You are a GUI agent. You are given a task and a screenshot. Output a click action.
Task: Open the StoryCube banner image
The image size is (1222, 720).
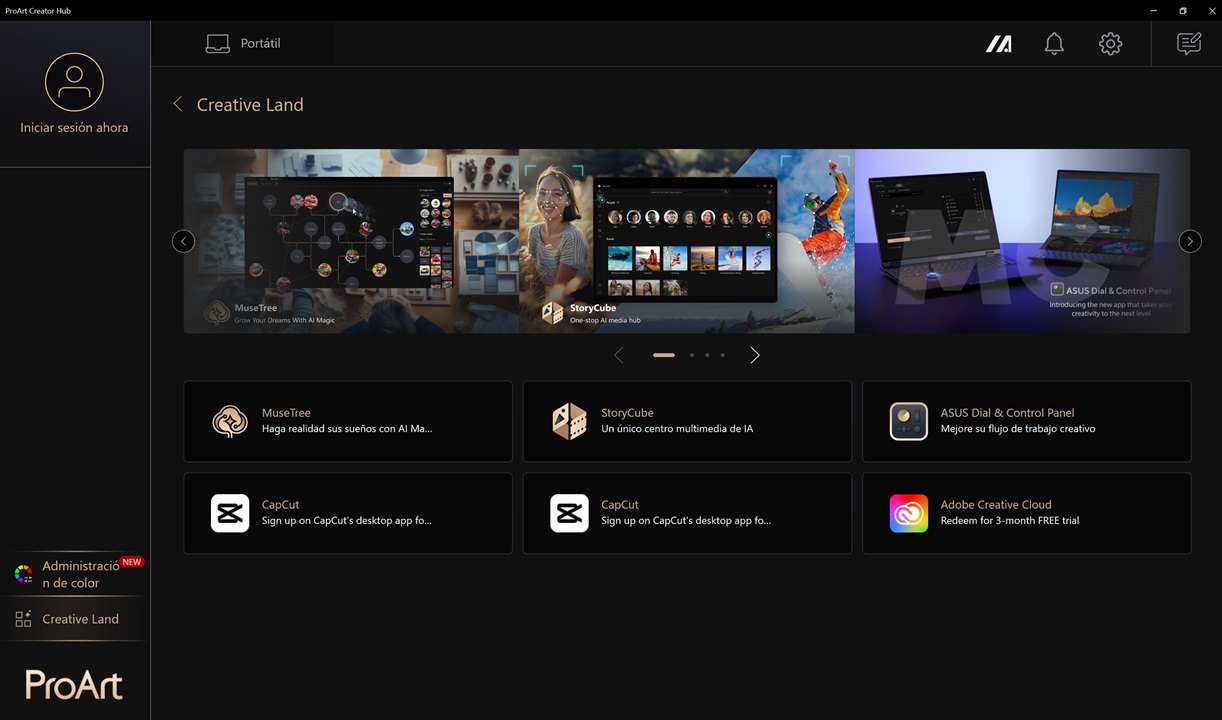coord(686,241)
